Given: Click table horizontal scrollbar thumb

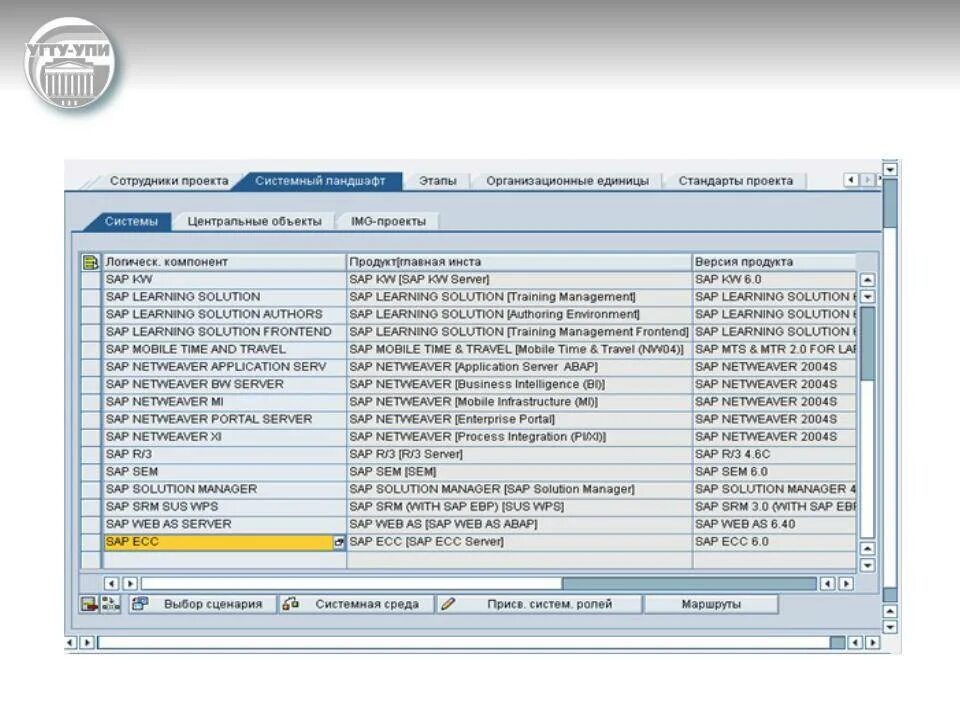Looking at the screenshot, I should click(689, 583).
